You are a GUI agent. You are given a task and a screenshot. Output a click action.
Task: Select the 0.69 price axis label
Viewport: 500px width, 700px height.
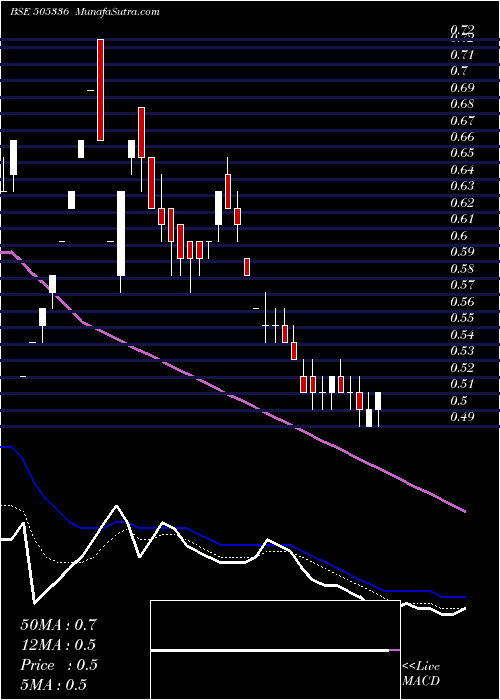point(462,88)
